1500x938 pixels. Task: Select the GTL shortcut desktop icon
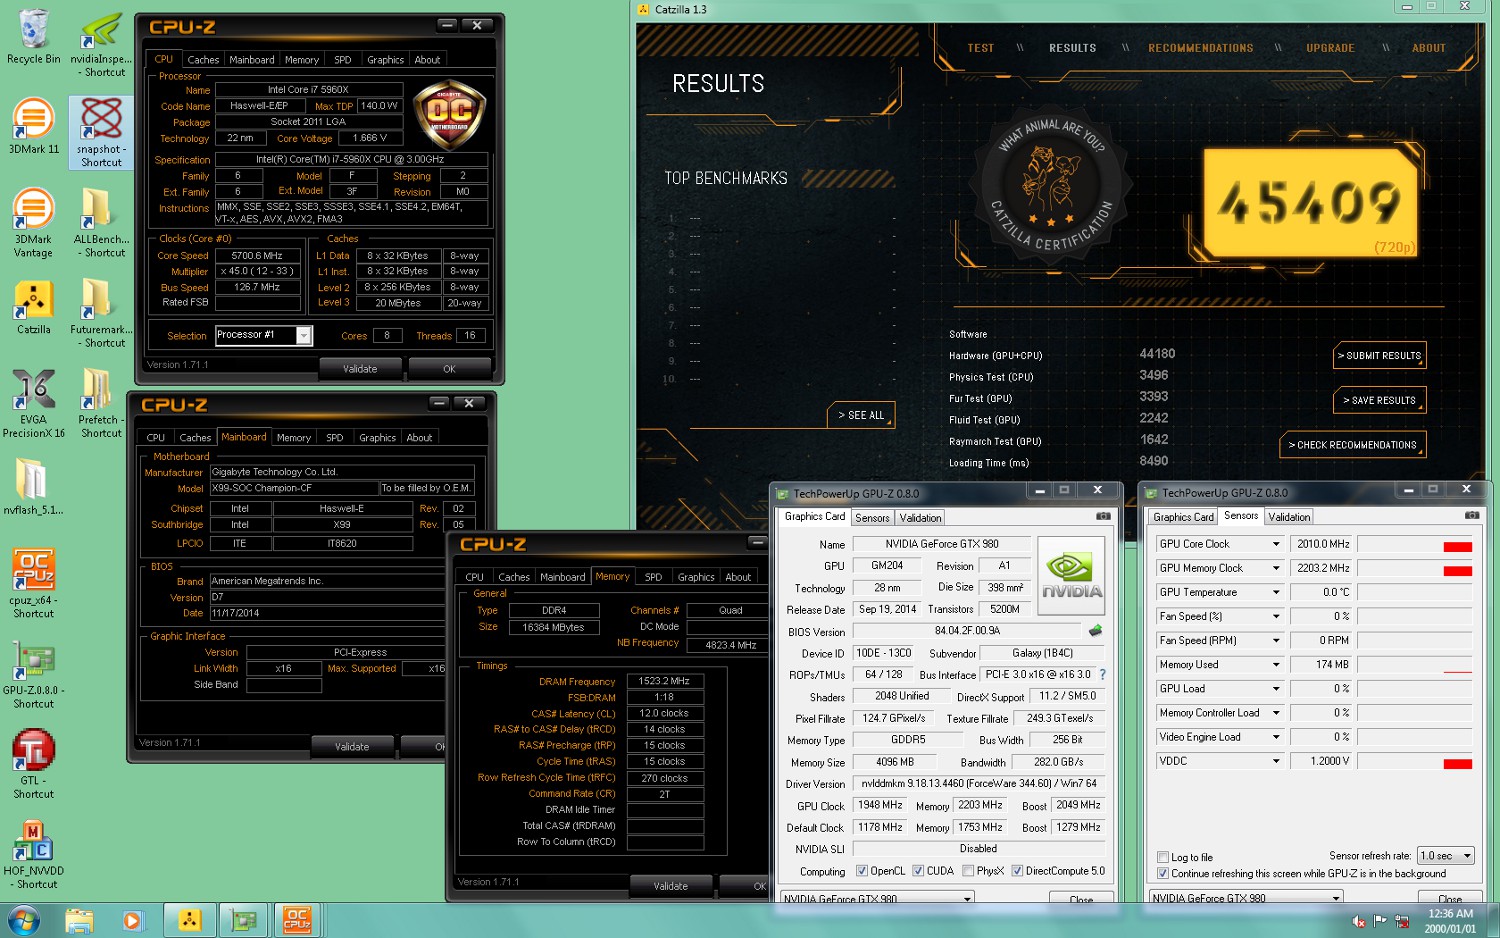[x=33, y=764]
